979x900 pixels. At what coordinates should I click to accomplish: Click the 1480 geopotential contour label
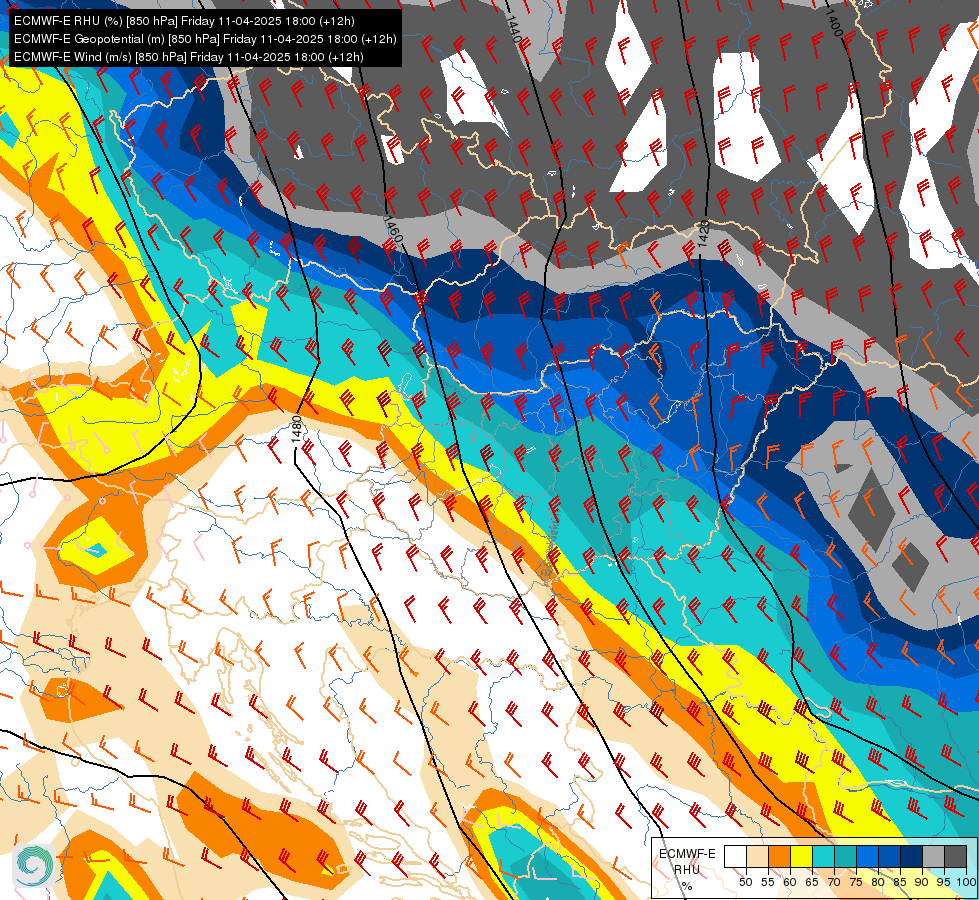pos(297,430)
